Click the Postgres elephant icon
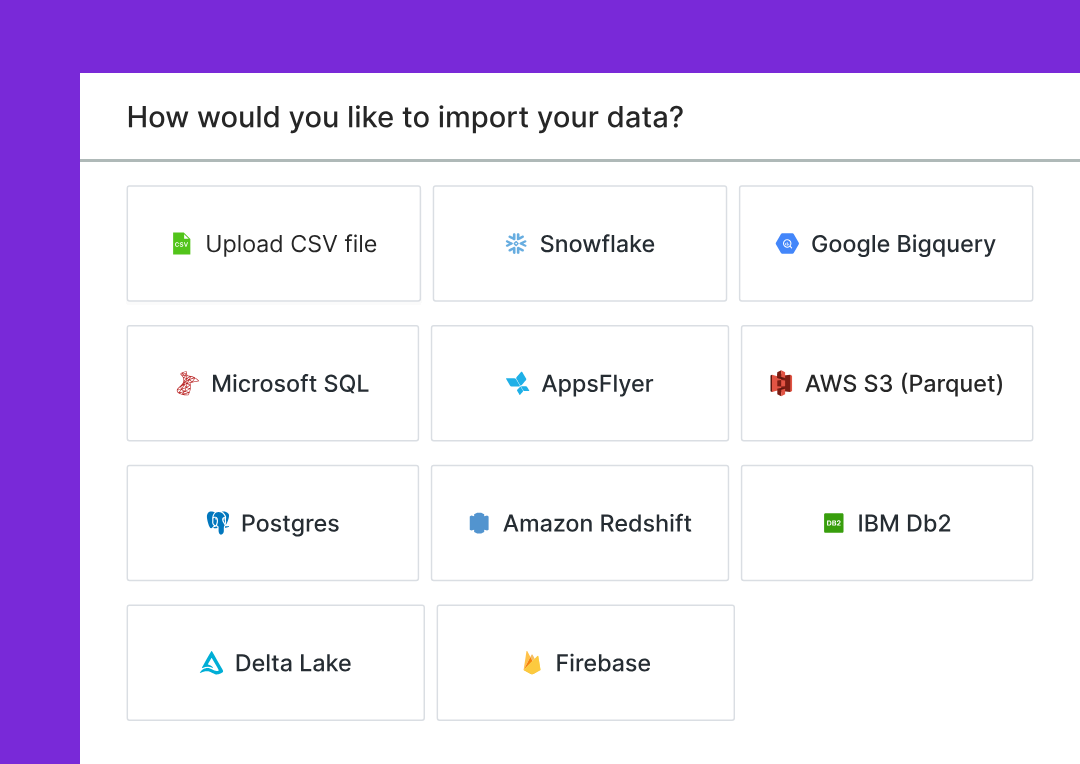Image resolution: width=1080 pixels, height=764 pixels. [217, 523]
